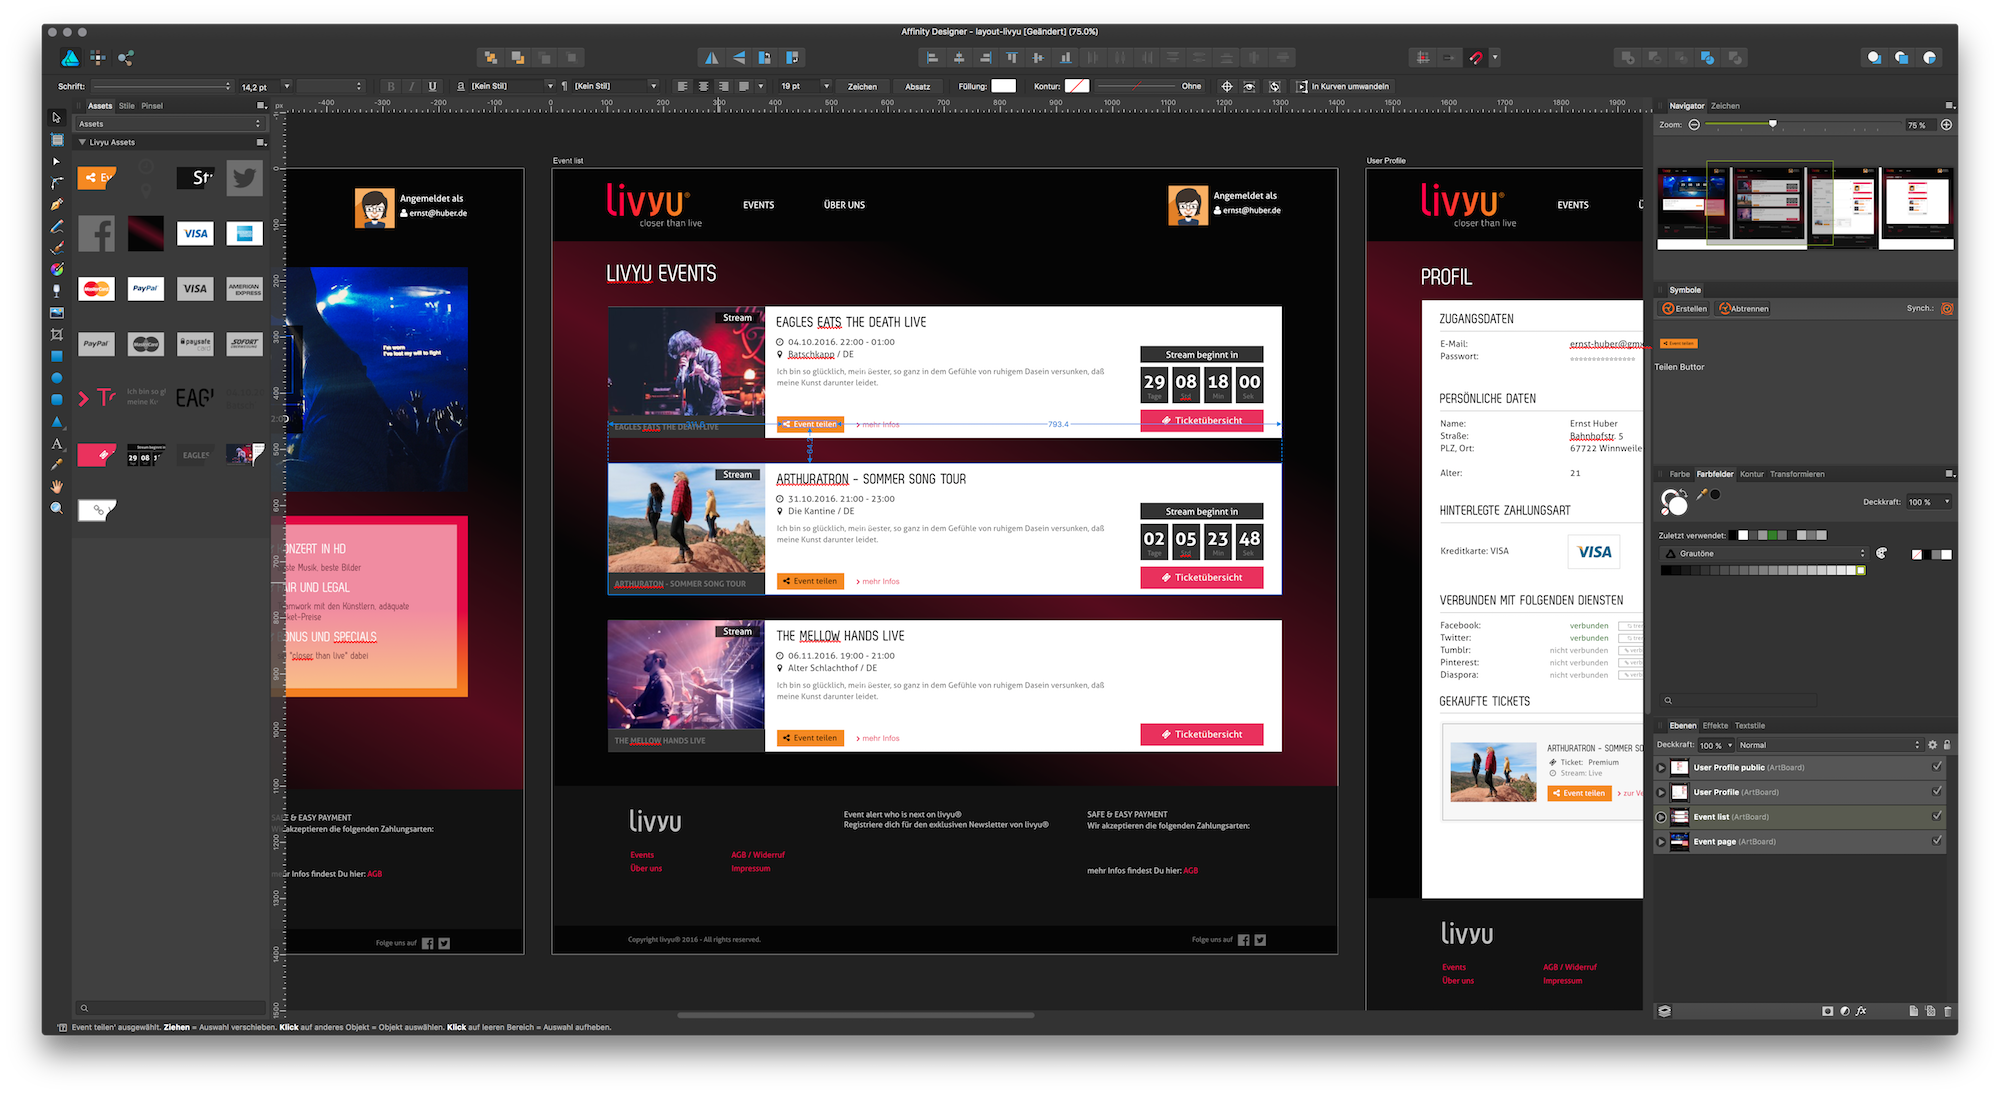
Task: Click In Kurven umwandeln button
Action: point(1343,86)
